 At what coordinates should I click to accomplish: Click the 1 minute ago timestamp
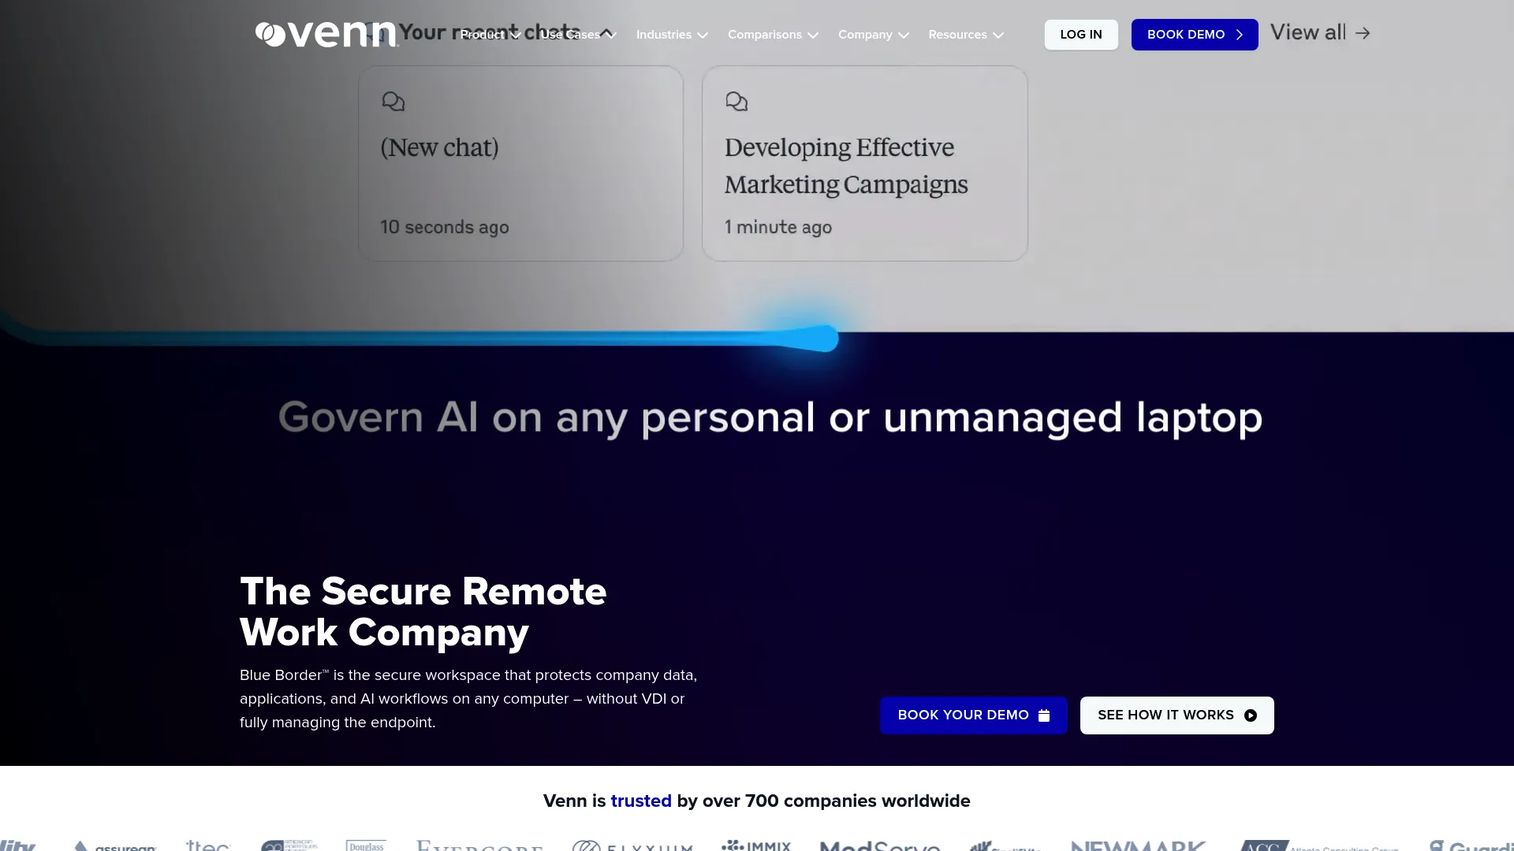(778, 227)
